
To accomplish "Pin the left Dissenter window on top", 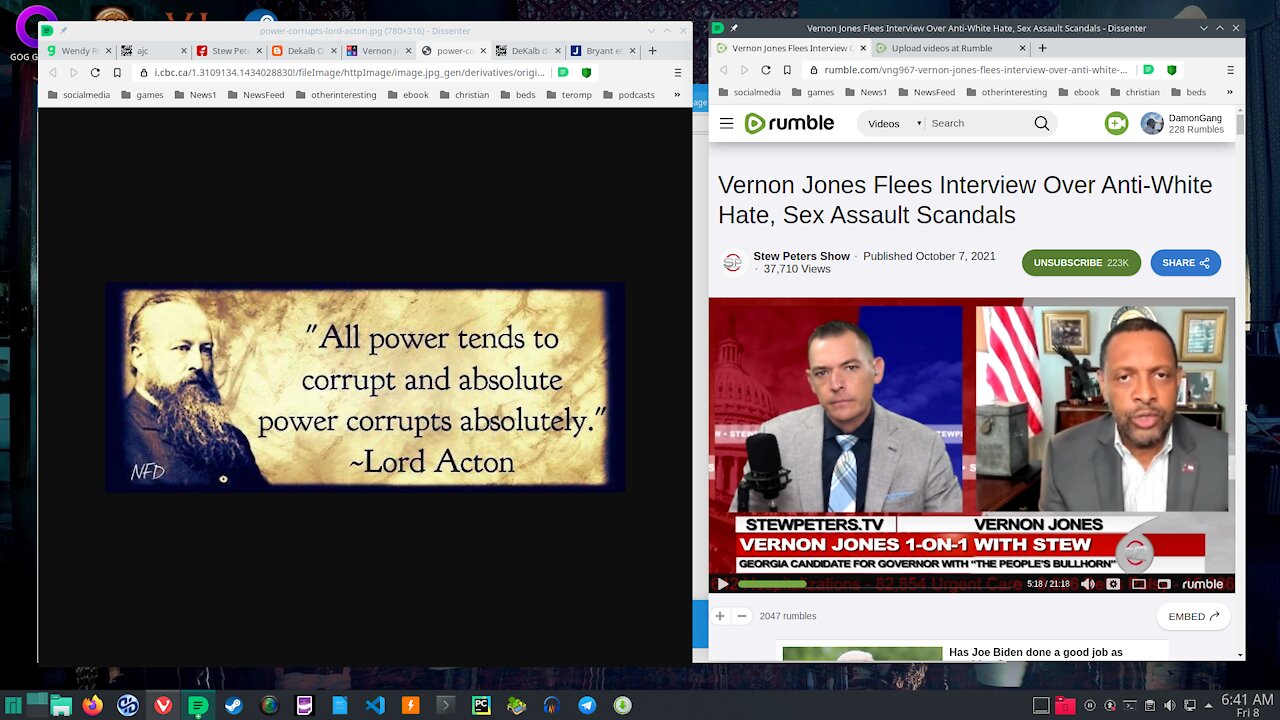I will click(63, 31).
